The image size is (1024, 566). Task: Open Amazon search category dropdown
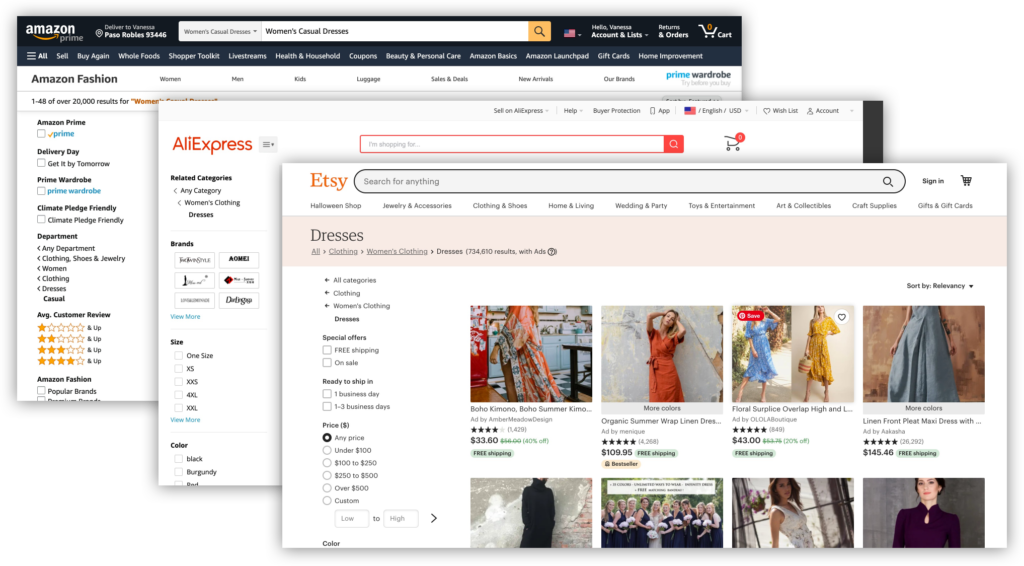coord(220,31)
